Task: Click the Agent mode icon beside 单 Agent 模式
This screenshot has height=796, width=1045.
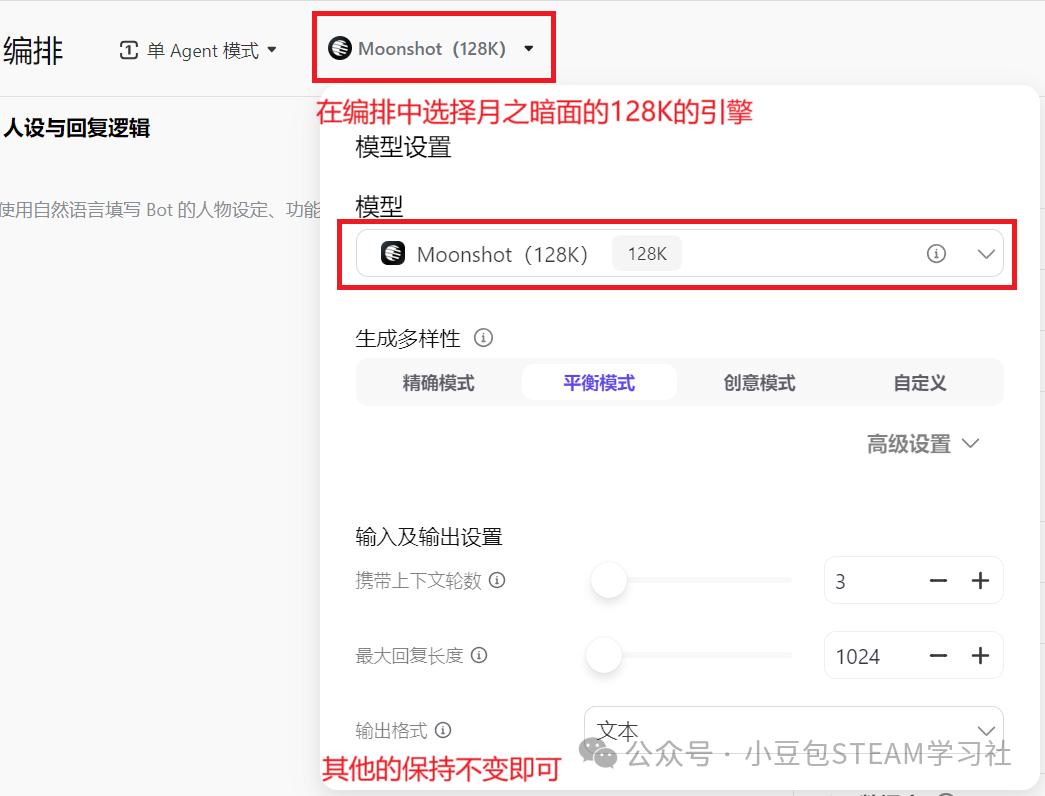Action: (129, 50)
